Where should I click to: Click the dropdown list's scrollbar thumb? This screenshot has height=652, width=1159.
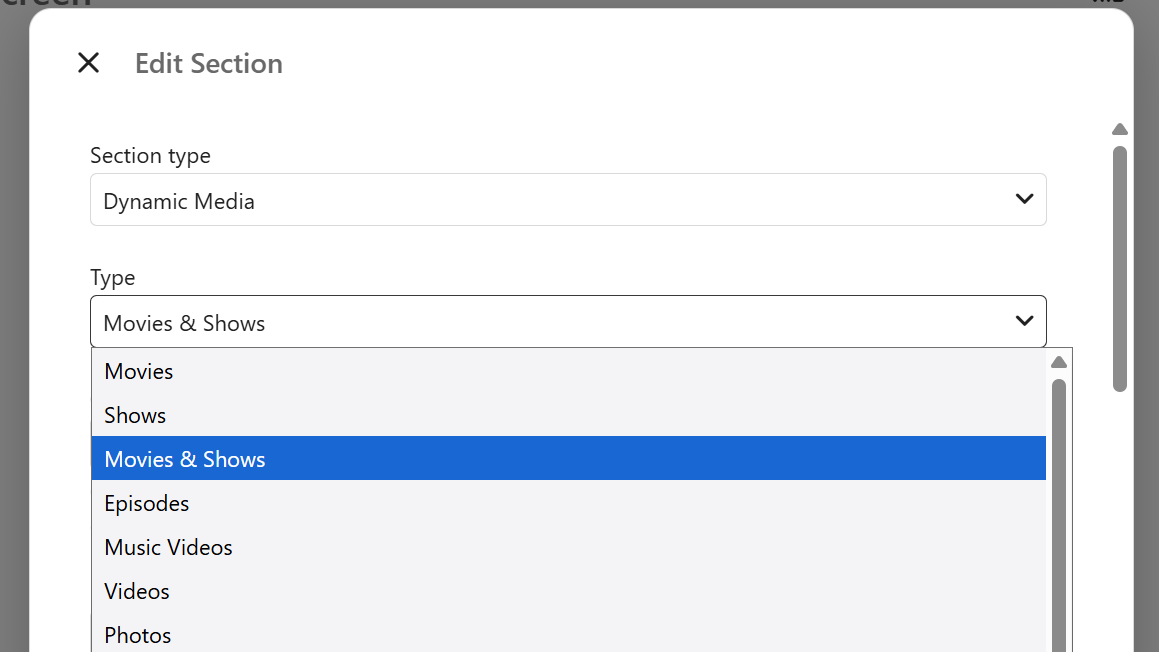click(x=1058, y=515)
